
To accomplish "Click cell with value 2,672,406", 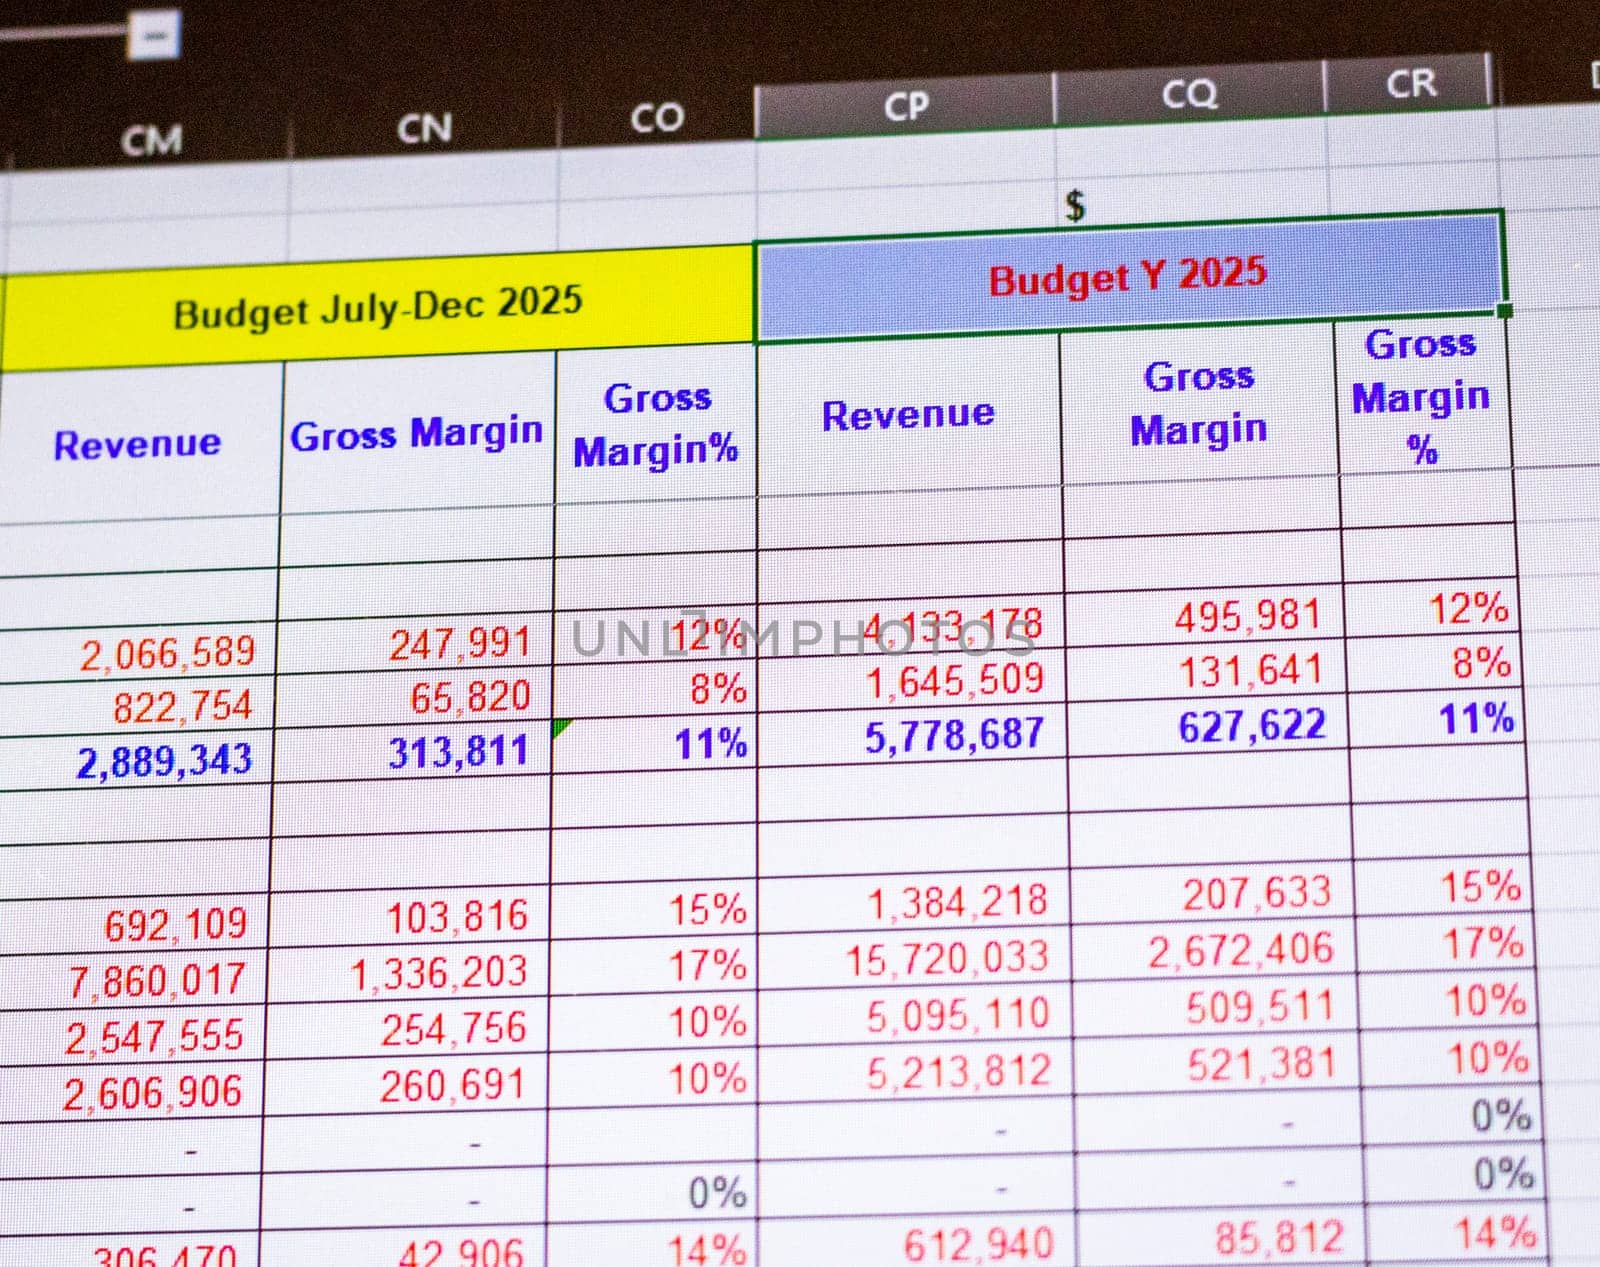I will (x=1215, y=951).
